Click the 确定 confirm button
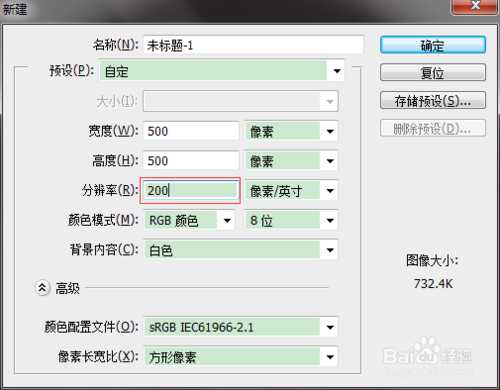The height and width of the screenshot is (390, 500). [x=433, y=45]
